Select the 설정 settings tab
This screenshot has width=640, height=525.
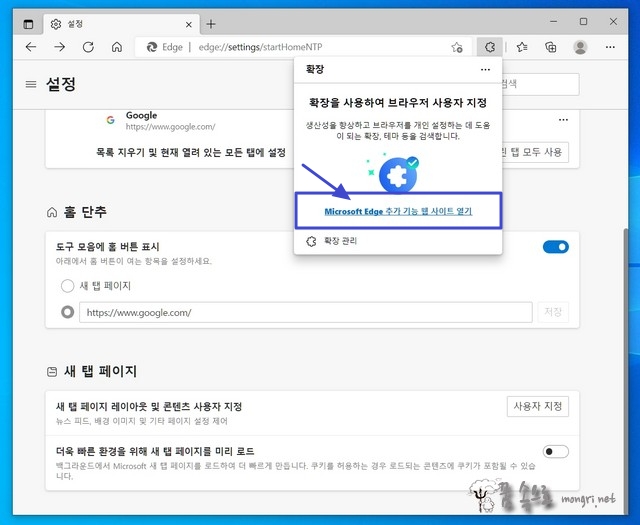(x=121, y=24)
